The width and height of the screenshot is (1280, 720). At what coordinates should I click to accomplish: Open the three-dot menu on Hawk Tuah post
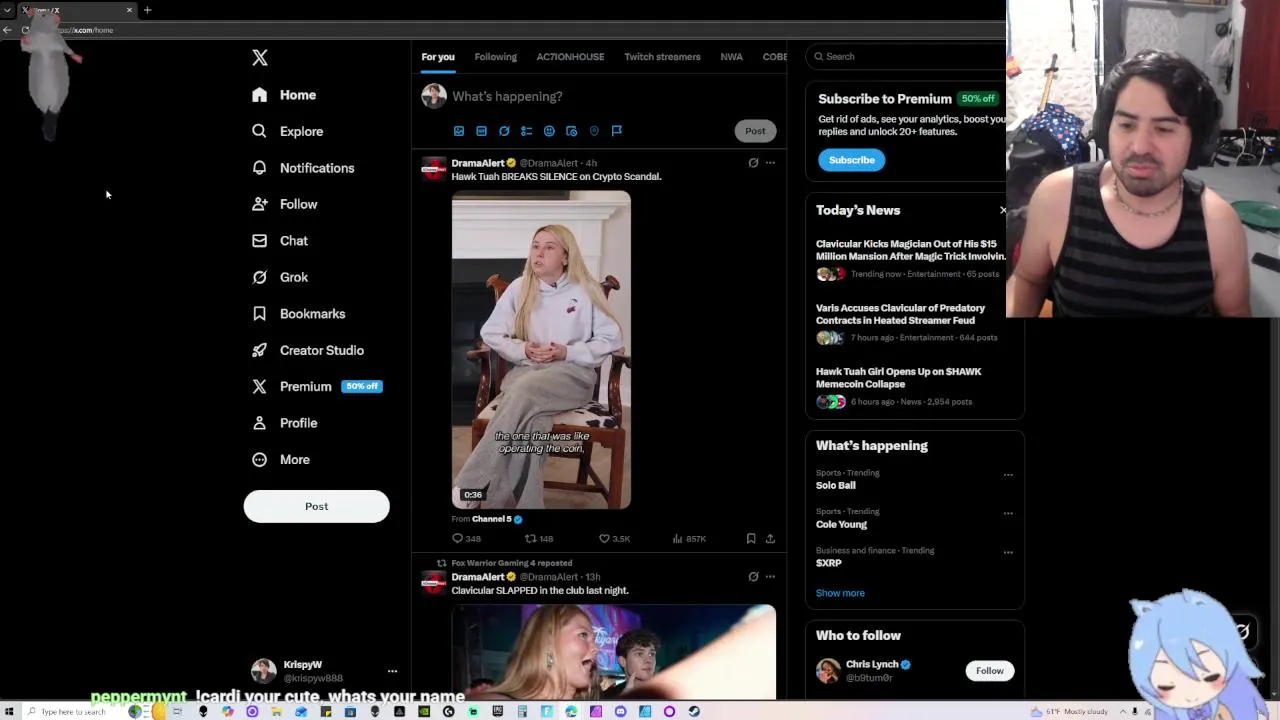point(770,163)
